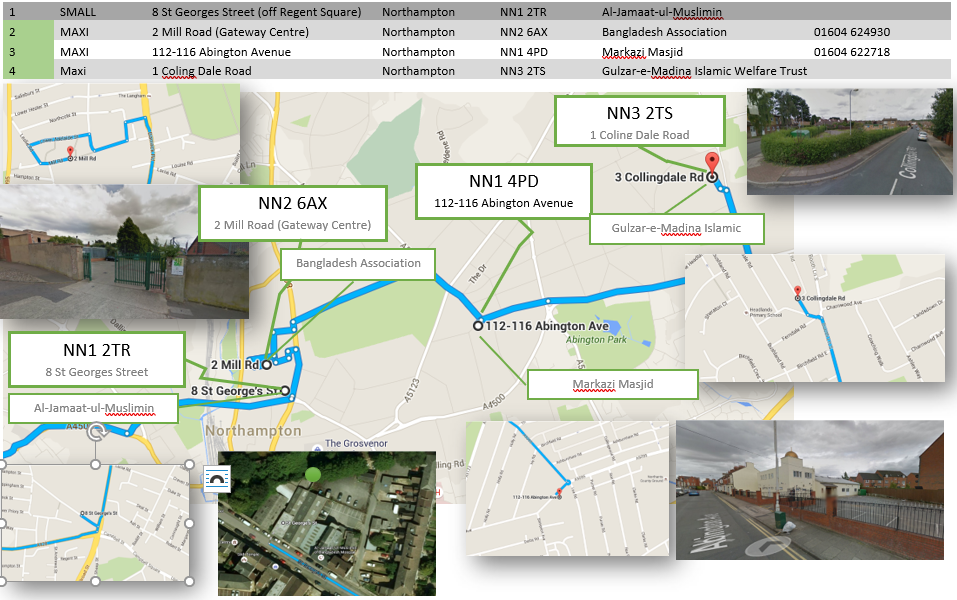Select the NN2 6AX callout box
This screenshot has height=600, width=957.
click(292, 213)
